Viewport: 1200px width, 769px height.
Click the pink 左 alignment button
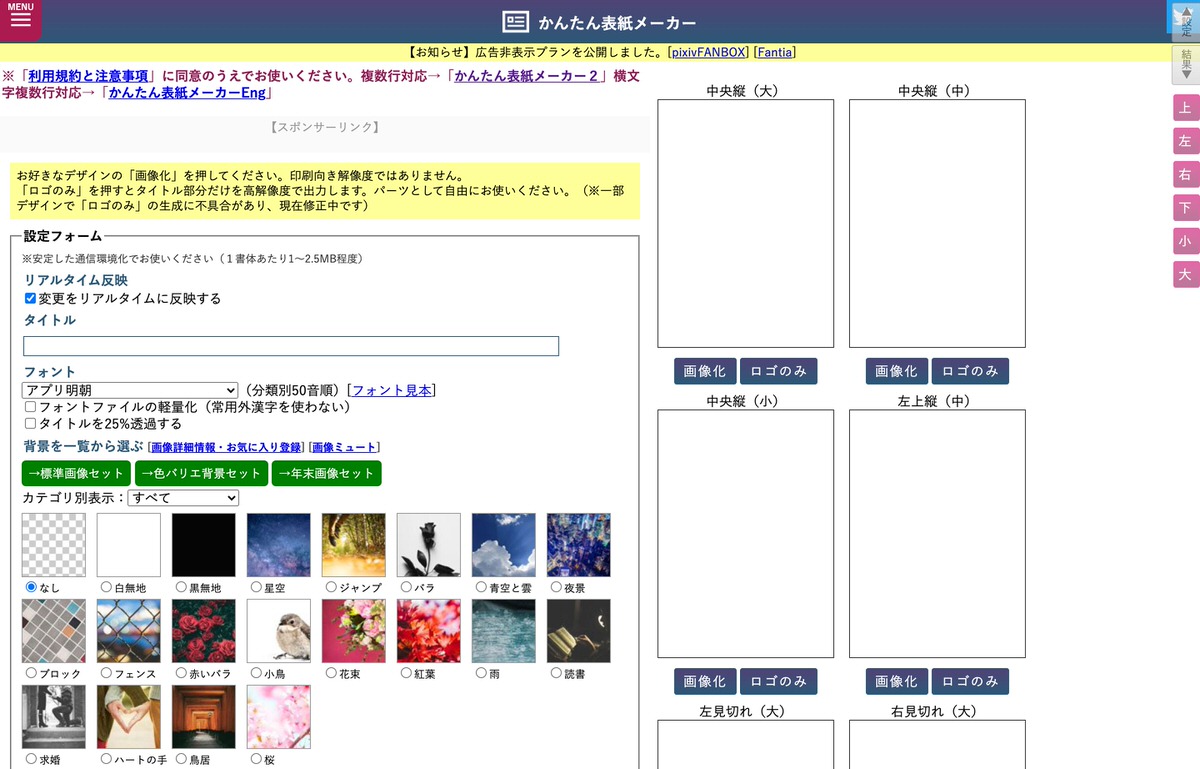tap(1186, 141)
